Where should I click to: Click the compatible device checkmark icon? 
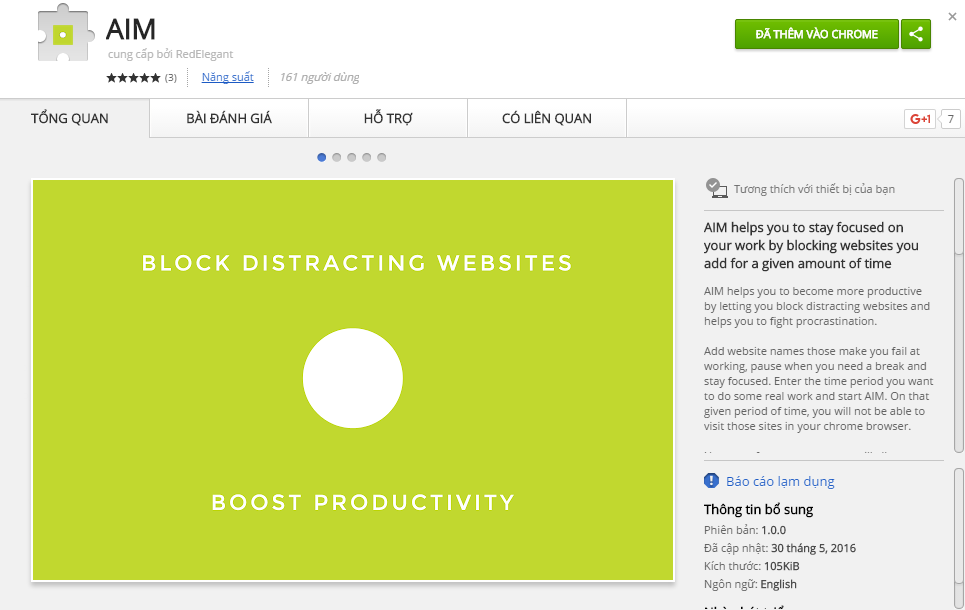(x=716, y=188)
